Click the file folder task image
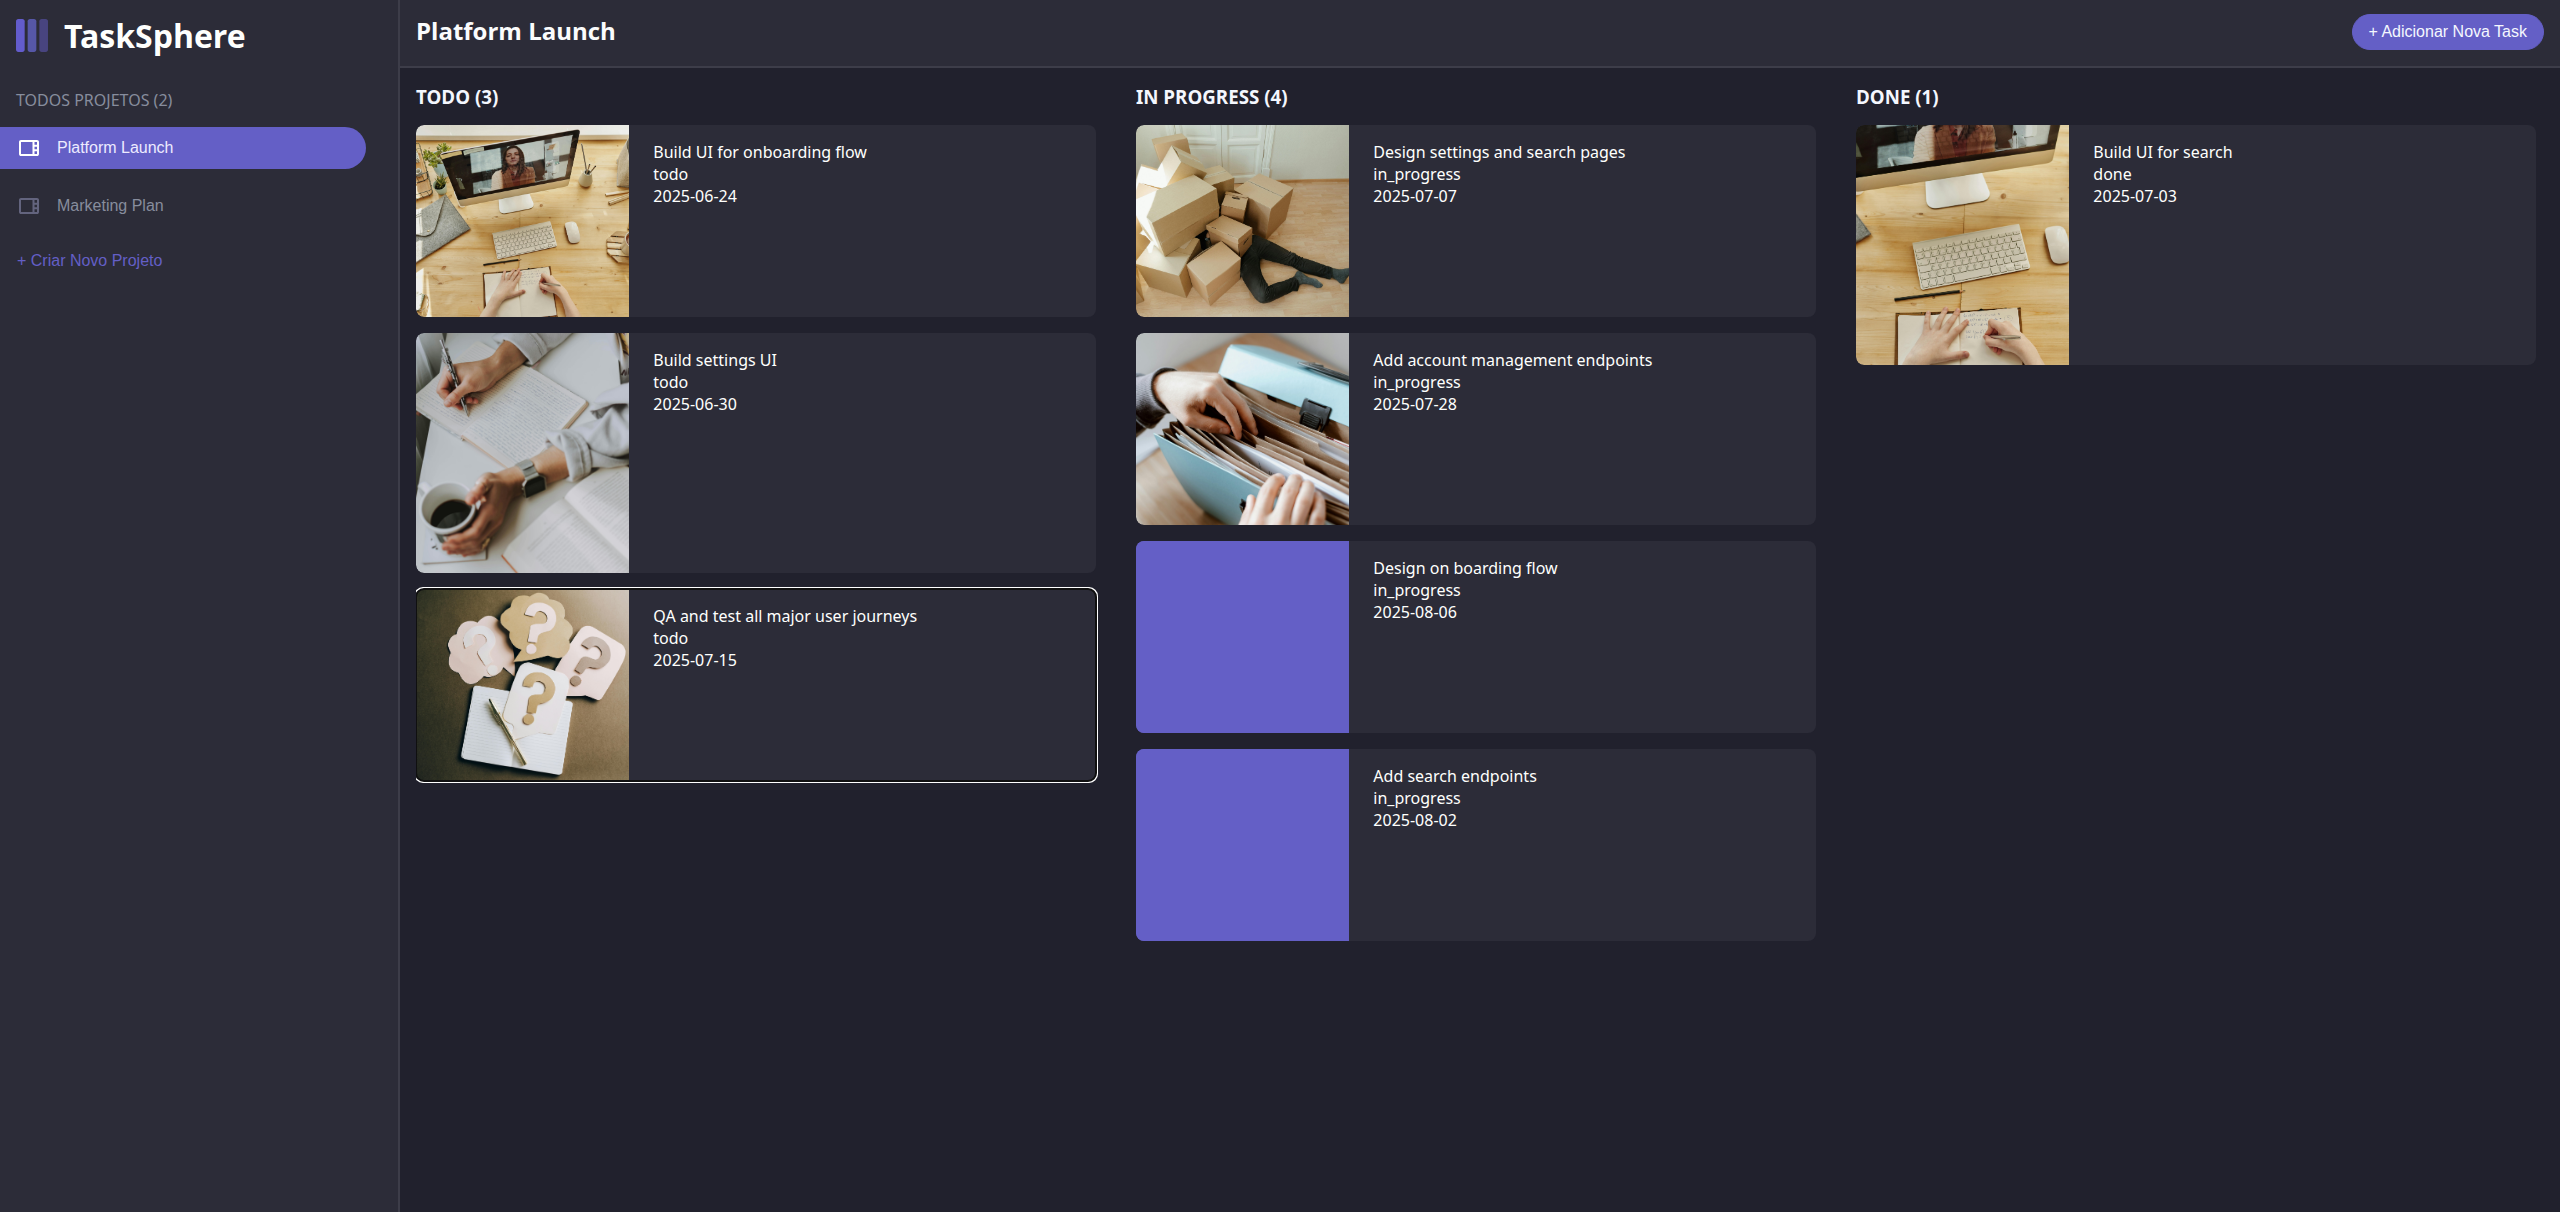The image size is (2560, 1212). (x=1242, y=429)
